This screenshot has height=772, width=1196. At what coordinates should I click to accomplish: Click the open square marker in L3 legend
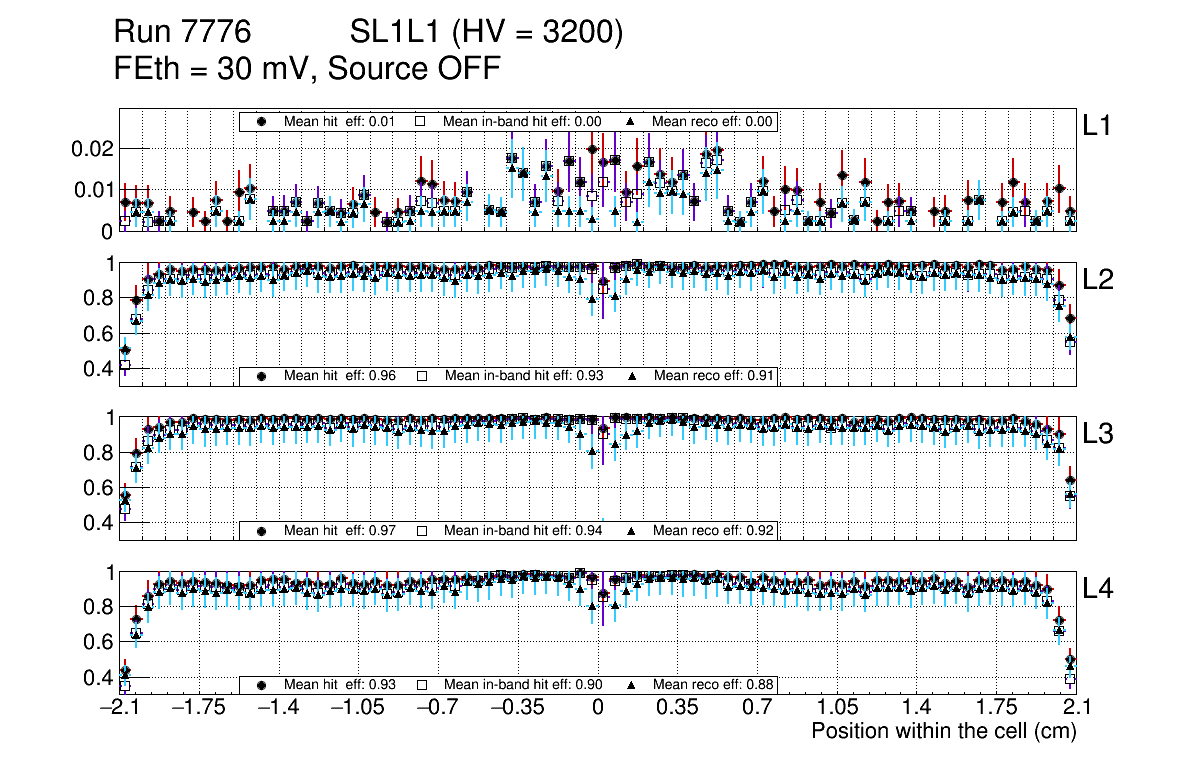pos(421,530)
